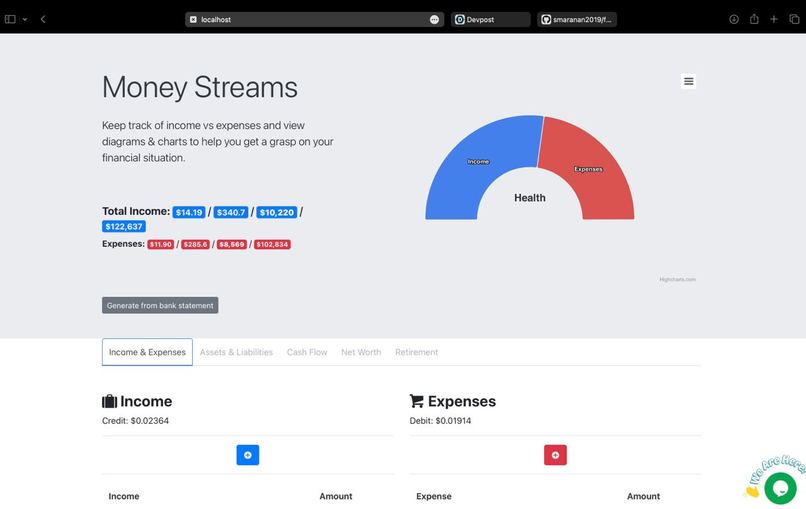Open the chart hamburger context menu
The image size is (806, 509).
coord(688,81)
